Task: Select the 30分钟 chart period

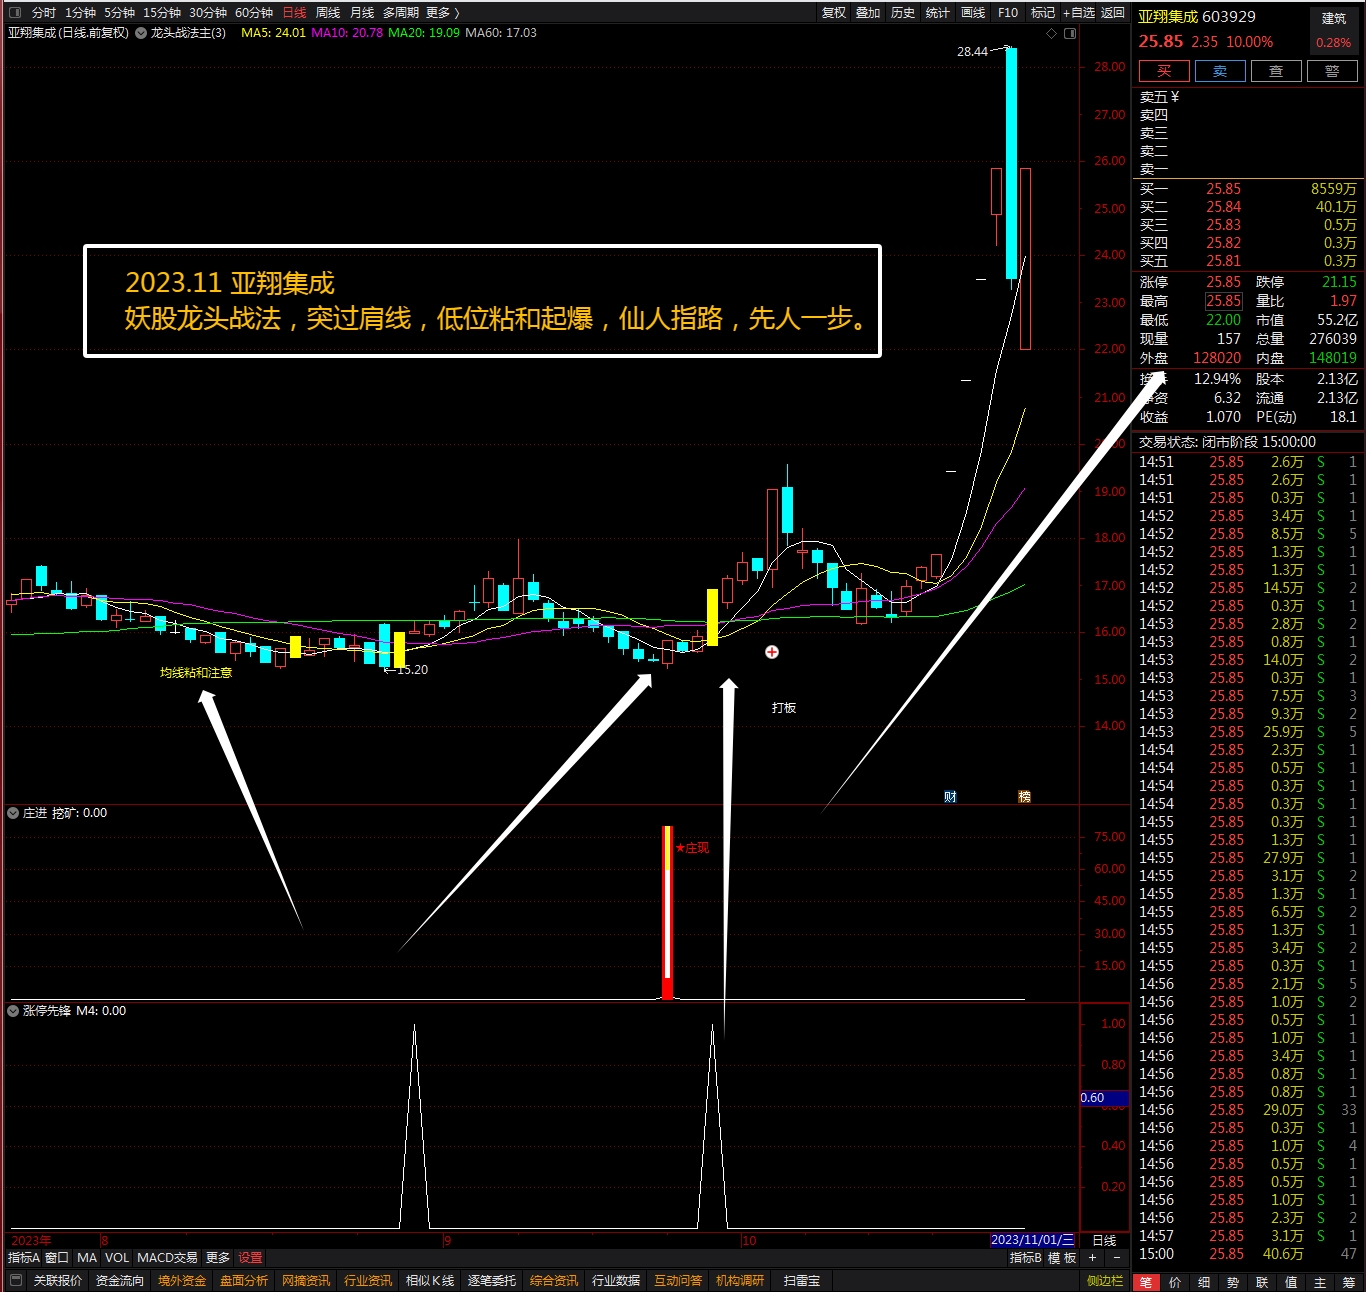Action: point(208,13)
